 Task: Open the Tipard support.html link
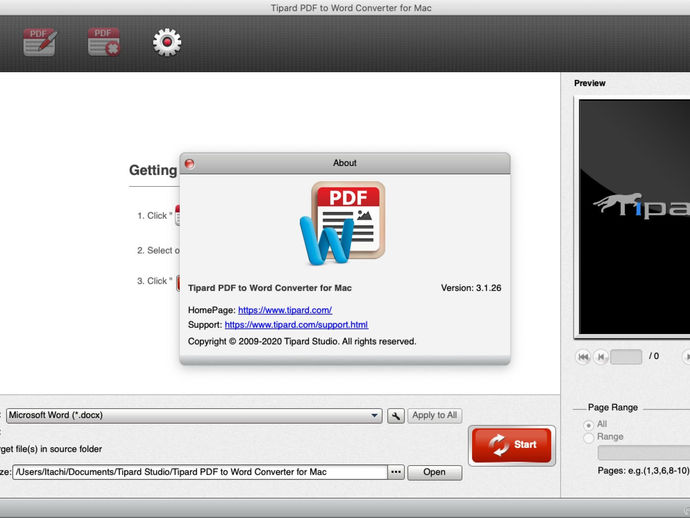[x=296, y=325]
